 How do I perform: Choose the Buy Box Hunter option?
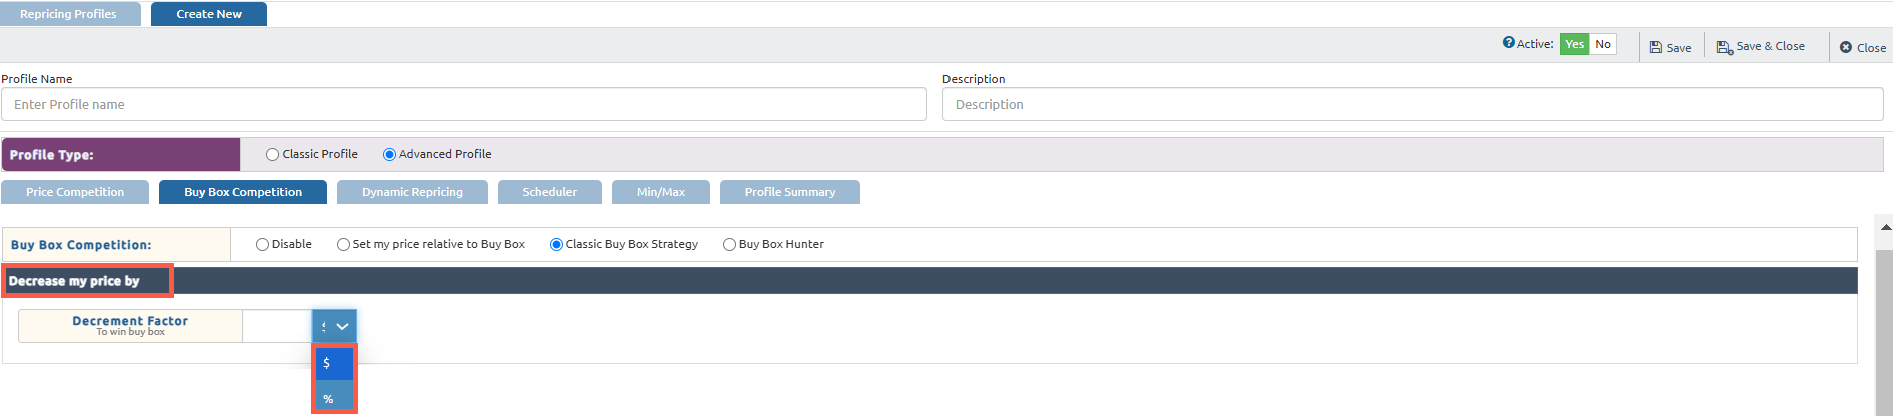click(729, 245)
